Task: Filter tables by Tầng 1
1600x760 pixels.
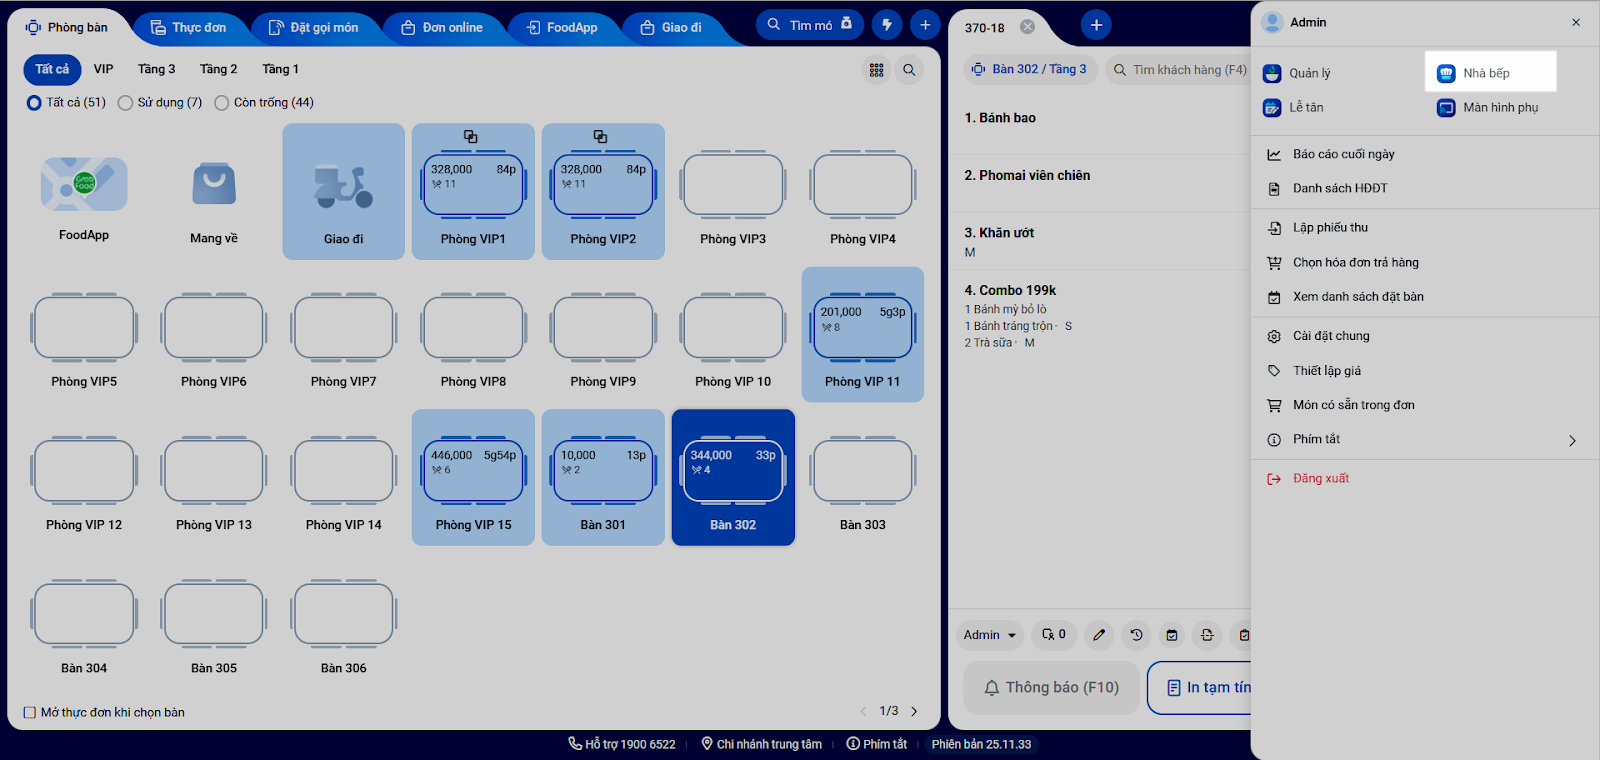Action: [281, 69]
